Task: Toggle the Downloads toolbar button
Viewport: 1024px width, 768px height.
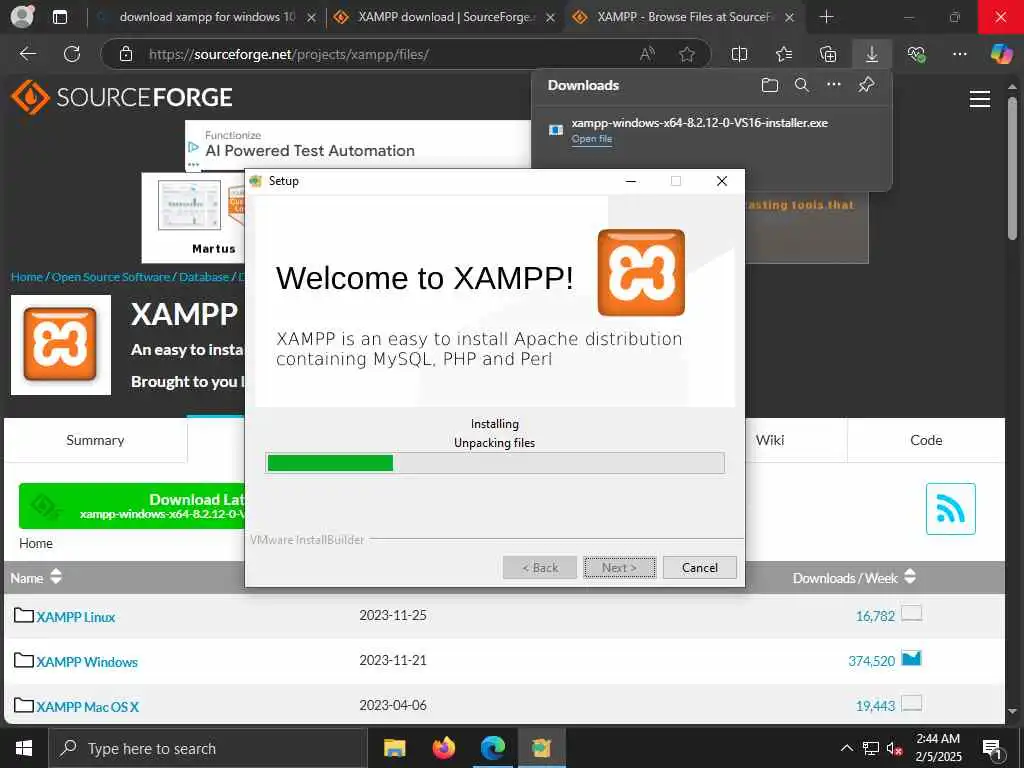Action: [x=872, y=54]
